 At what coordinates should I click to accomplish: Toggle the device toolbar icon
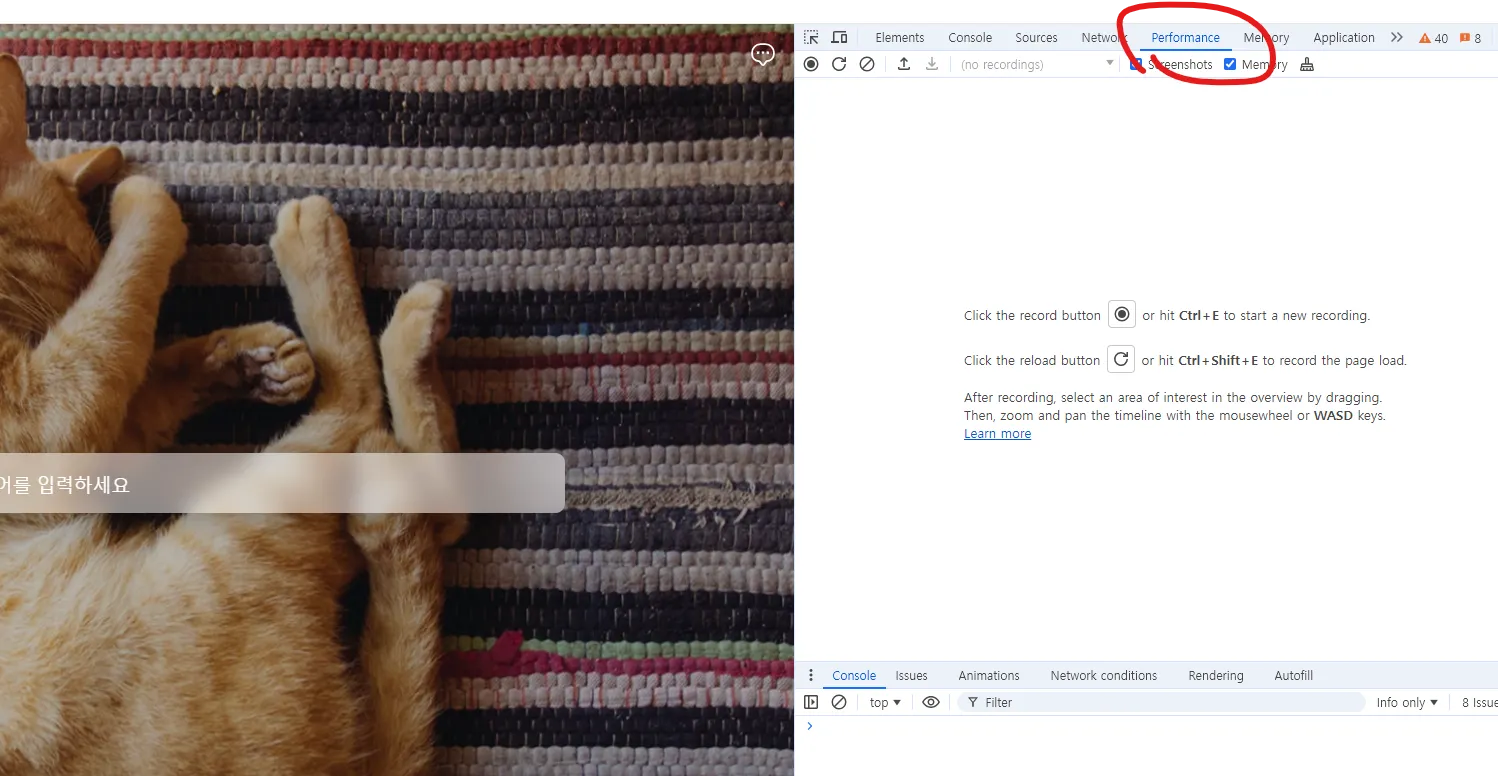coord(839,37)
